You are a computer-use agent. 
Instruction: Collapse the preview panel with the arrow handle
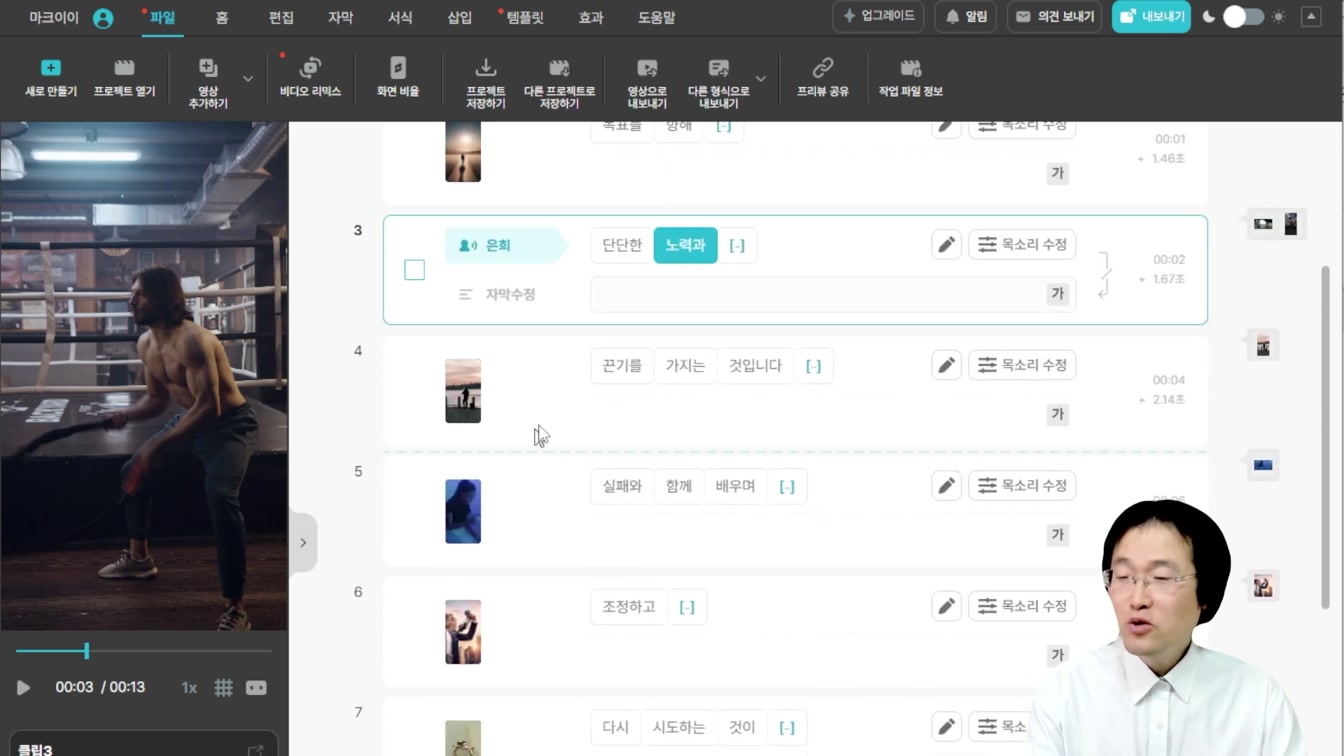pyautogui.click(x=303, y=543)
